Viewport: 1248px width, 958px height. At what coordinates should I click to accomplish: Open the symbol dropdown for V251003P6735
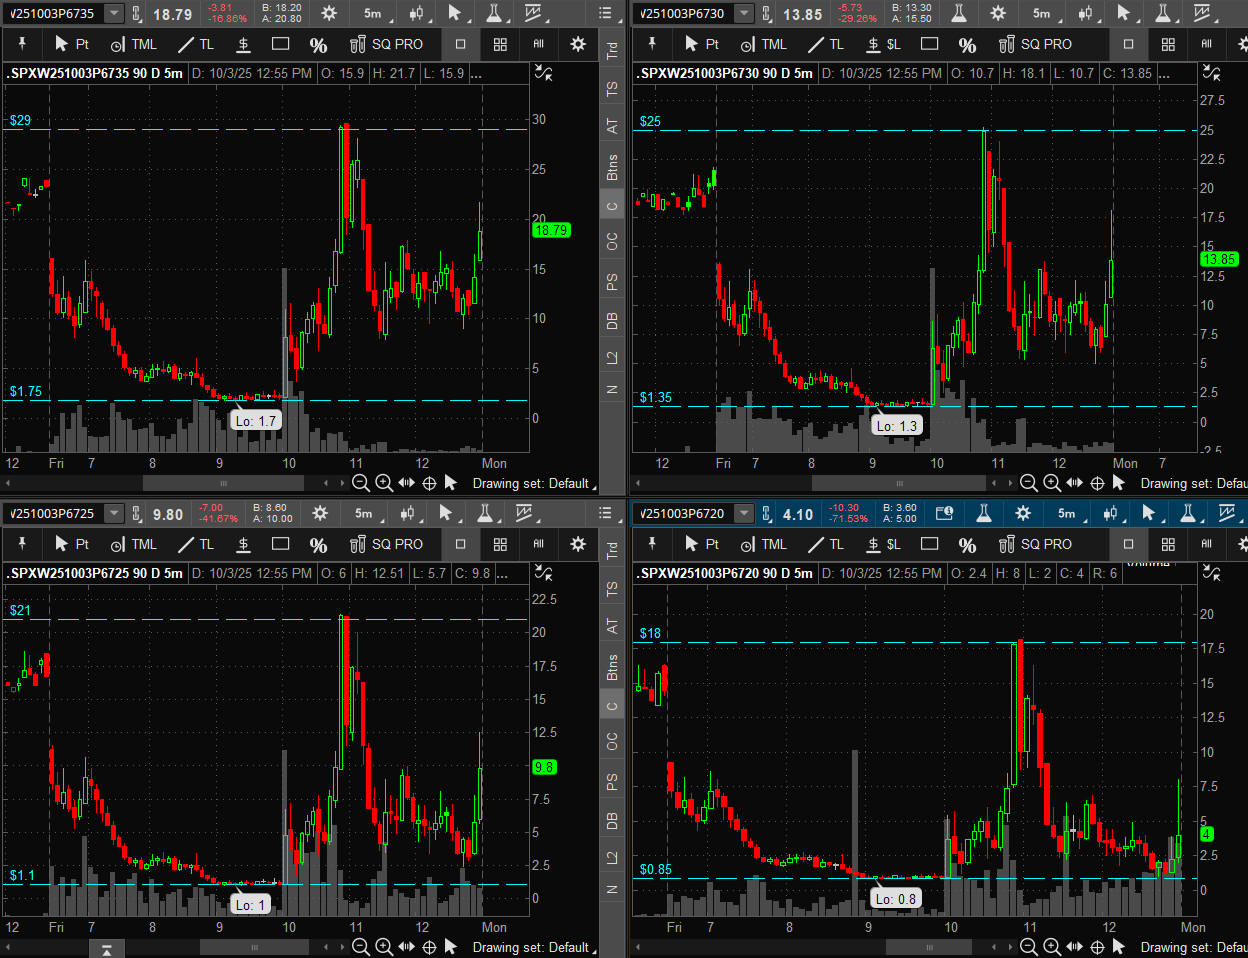114,14
